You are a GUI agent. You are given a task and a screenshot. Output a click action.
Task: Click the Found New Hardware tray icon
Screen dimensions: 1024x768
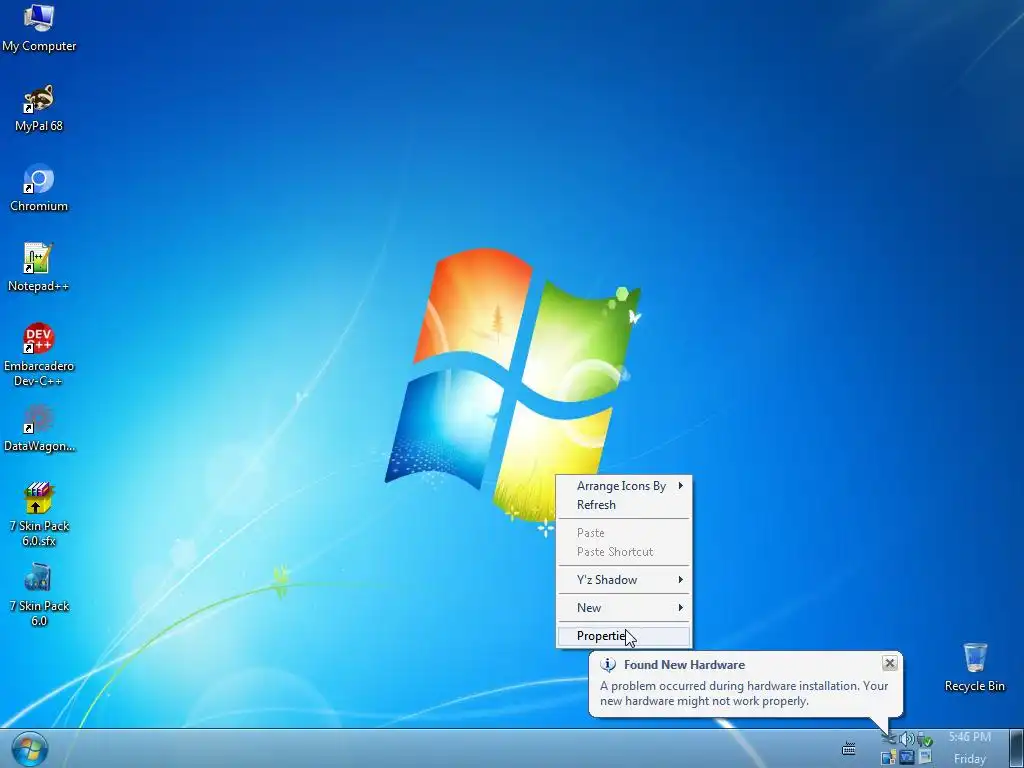[889, 739]
